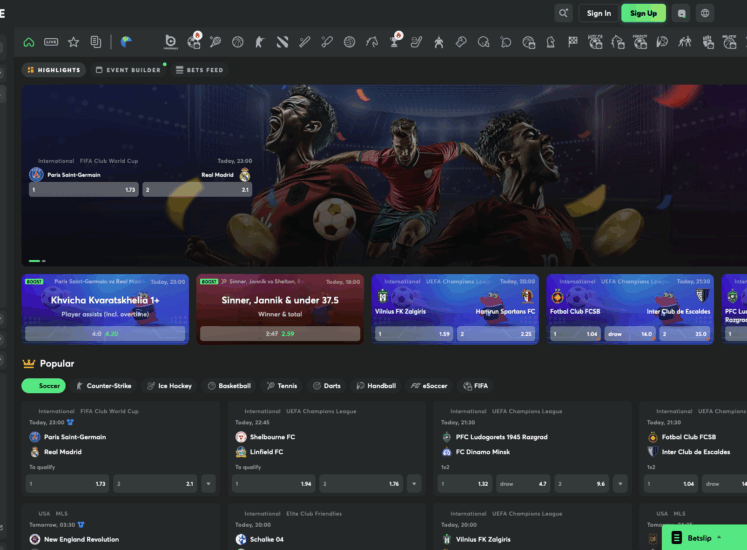Switch to the Bets Feed tab
Screen dimensions: 747x550
point(199,70)
